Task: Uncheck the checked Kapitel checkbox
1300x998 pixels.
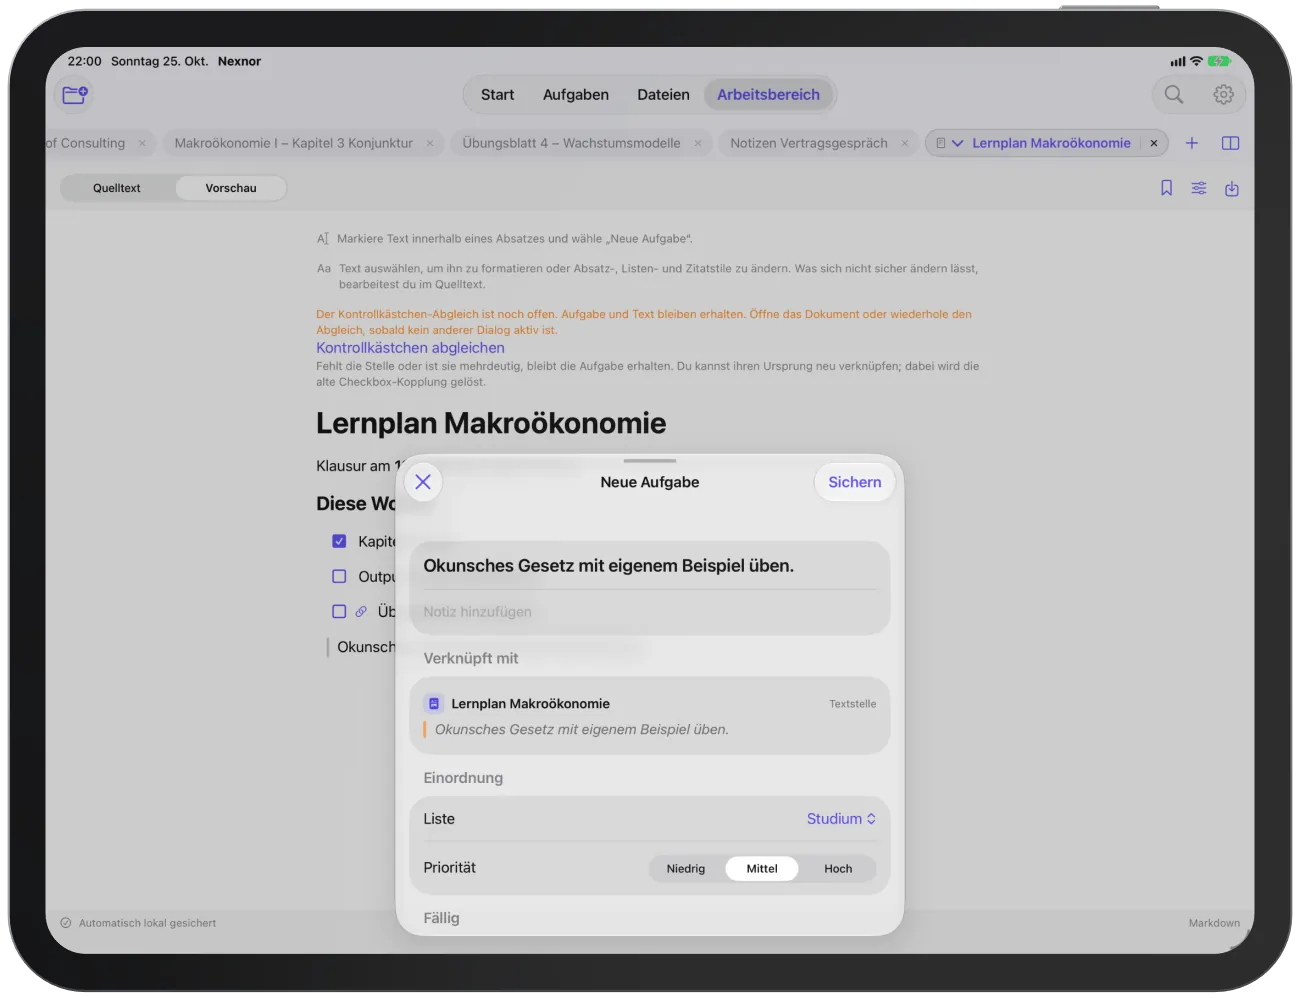Action: click(x=339, y=541)
